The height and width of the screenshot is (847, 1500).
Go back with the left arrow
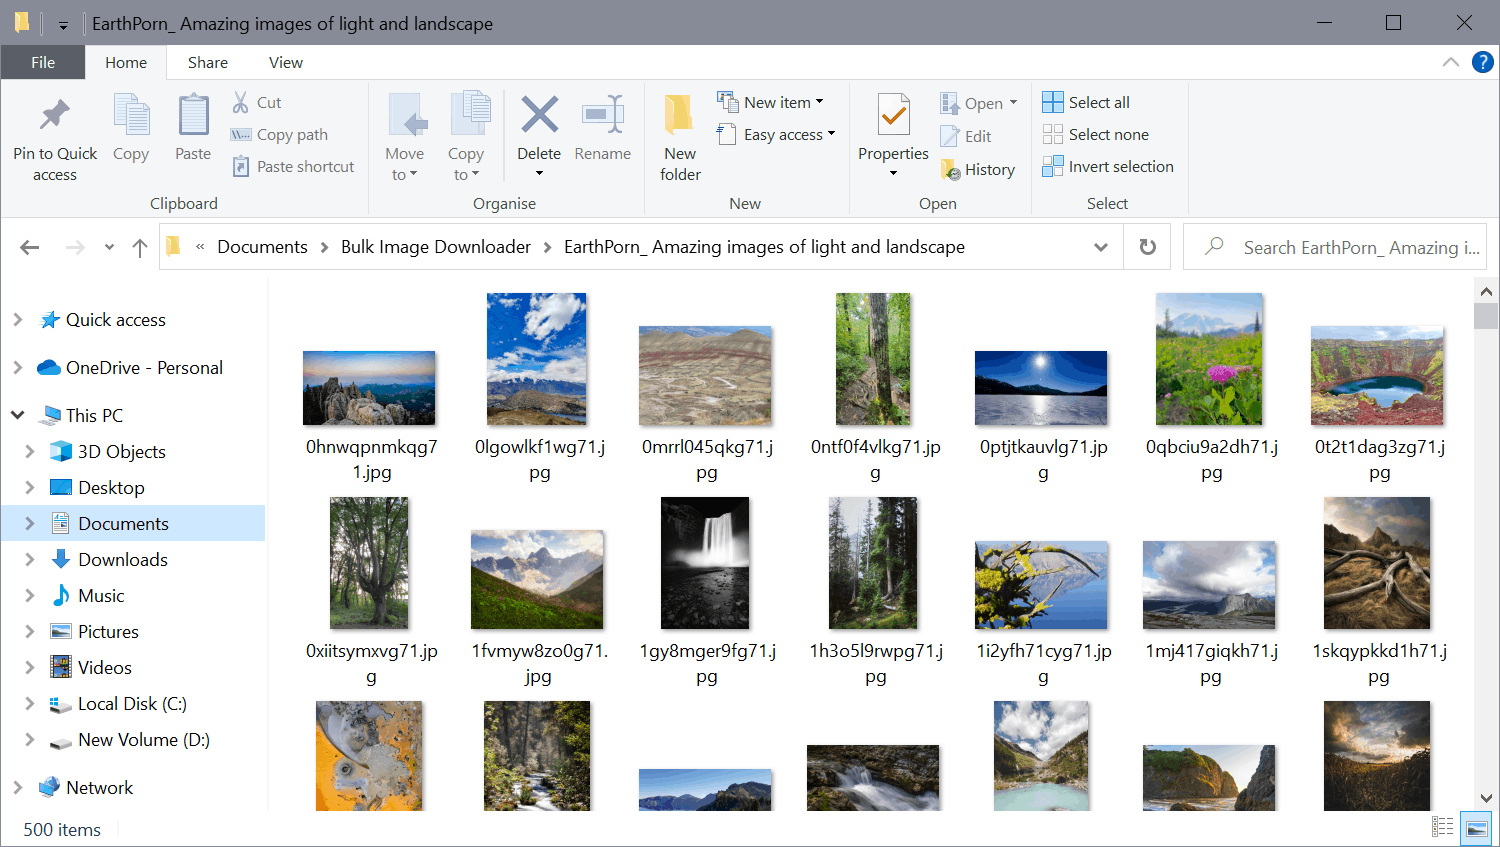pos(30,247)
